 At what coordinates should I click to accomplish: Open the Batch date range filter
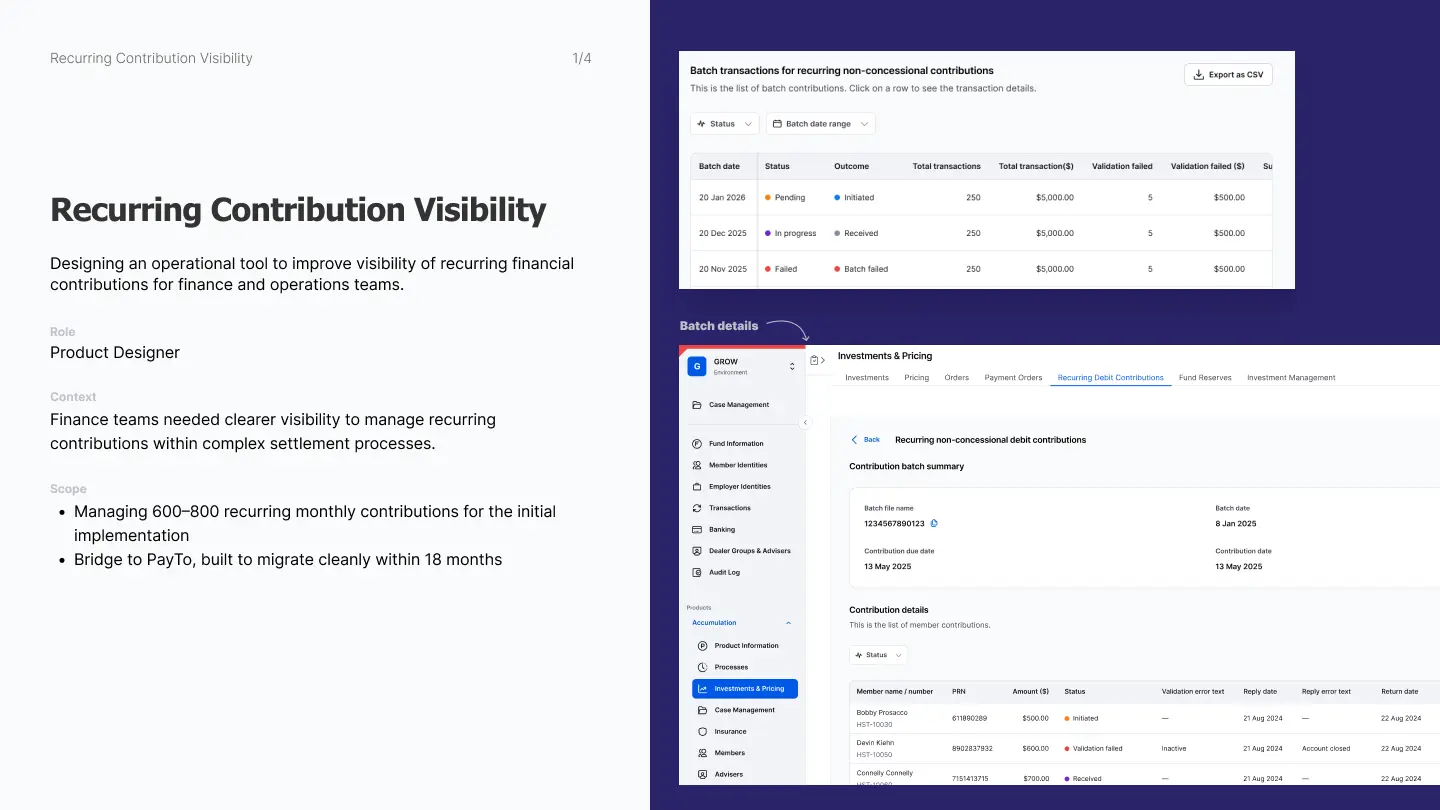820,124
